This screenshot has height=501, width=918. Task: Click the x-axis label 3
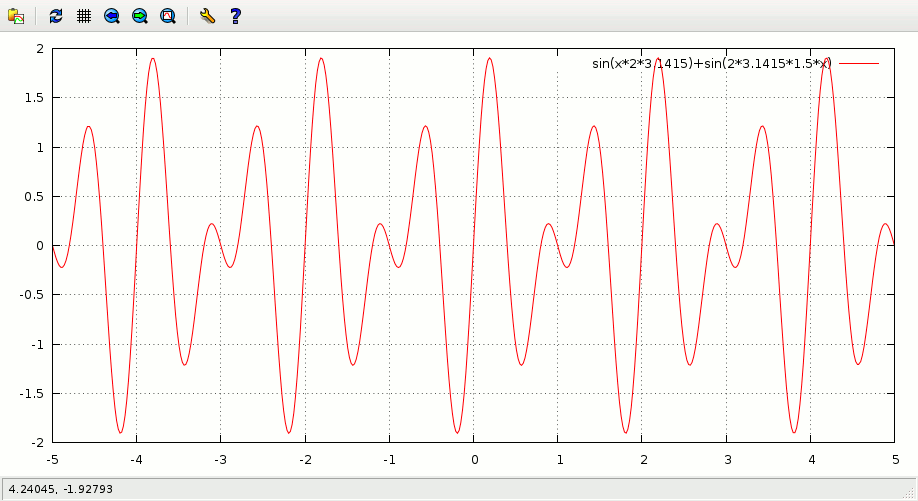[728, 460]
